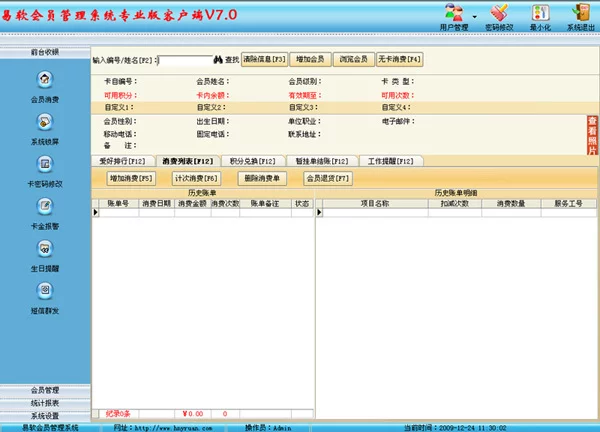Open 卡密码修改 sidebar icon
The height and width of the screenshot is (432, 600).
pyautogui.click(x=45, y=164)
